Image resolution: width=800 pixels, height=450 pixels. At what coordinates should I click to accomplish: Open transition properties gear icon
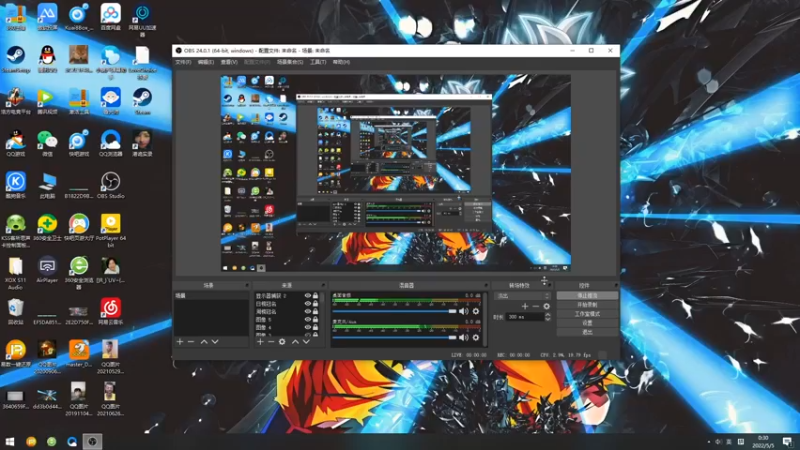[546, 306]
